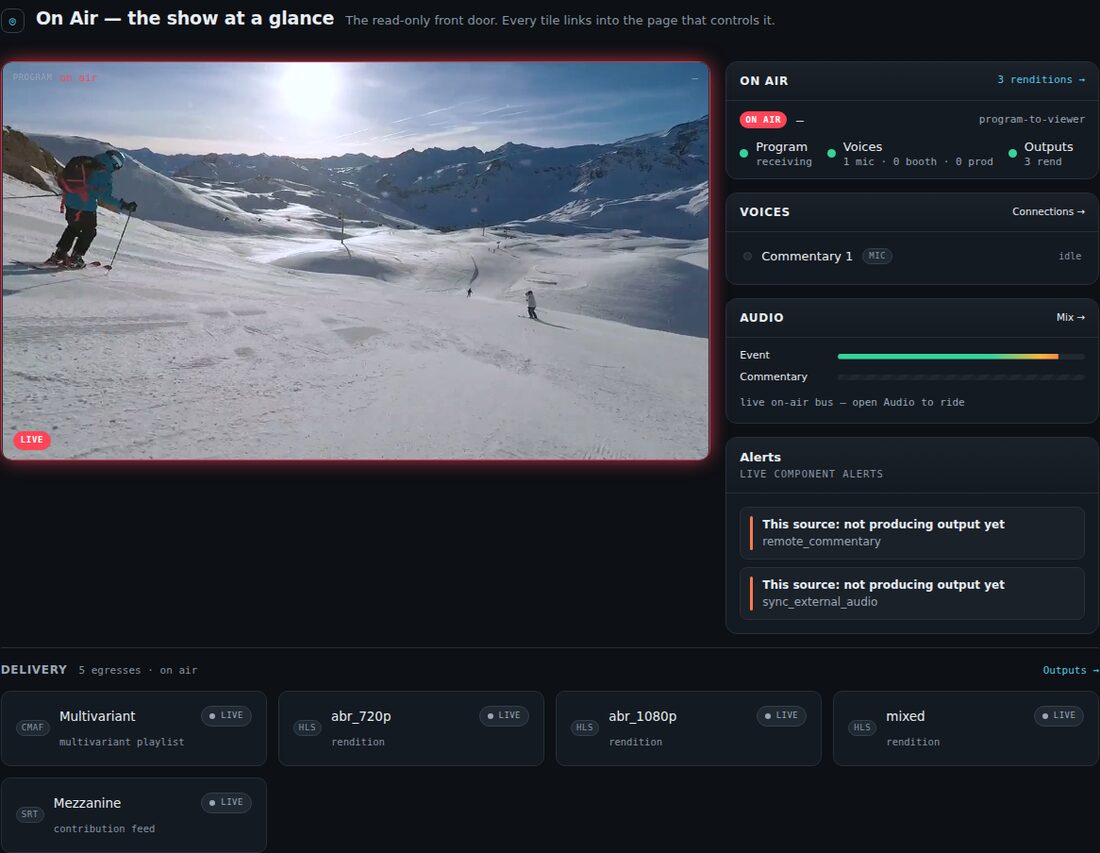Click the "multivariant playlist" caption

coord(121,742)
